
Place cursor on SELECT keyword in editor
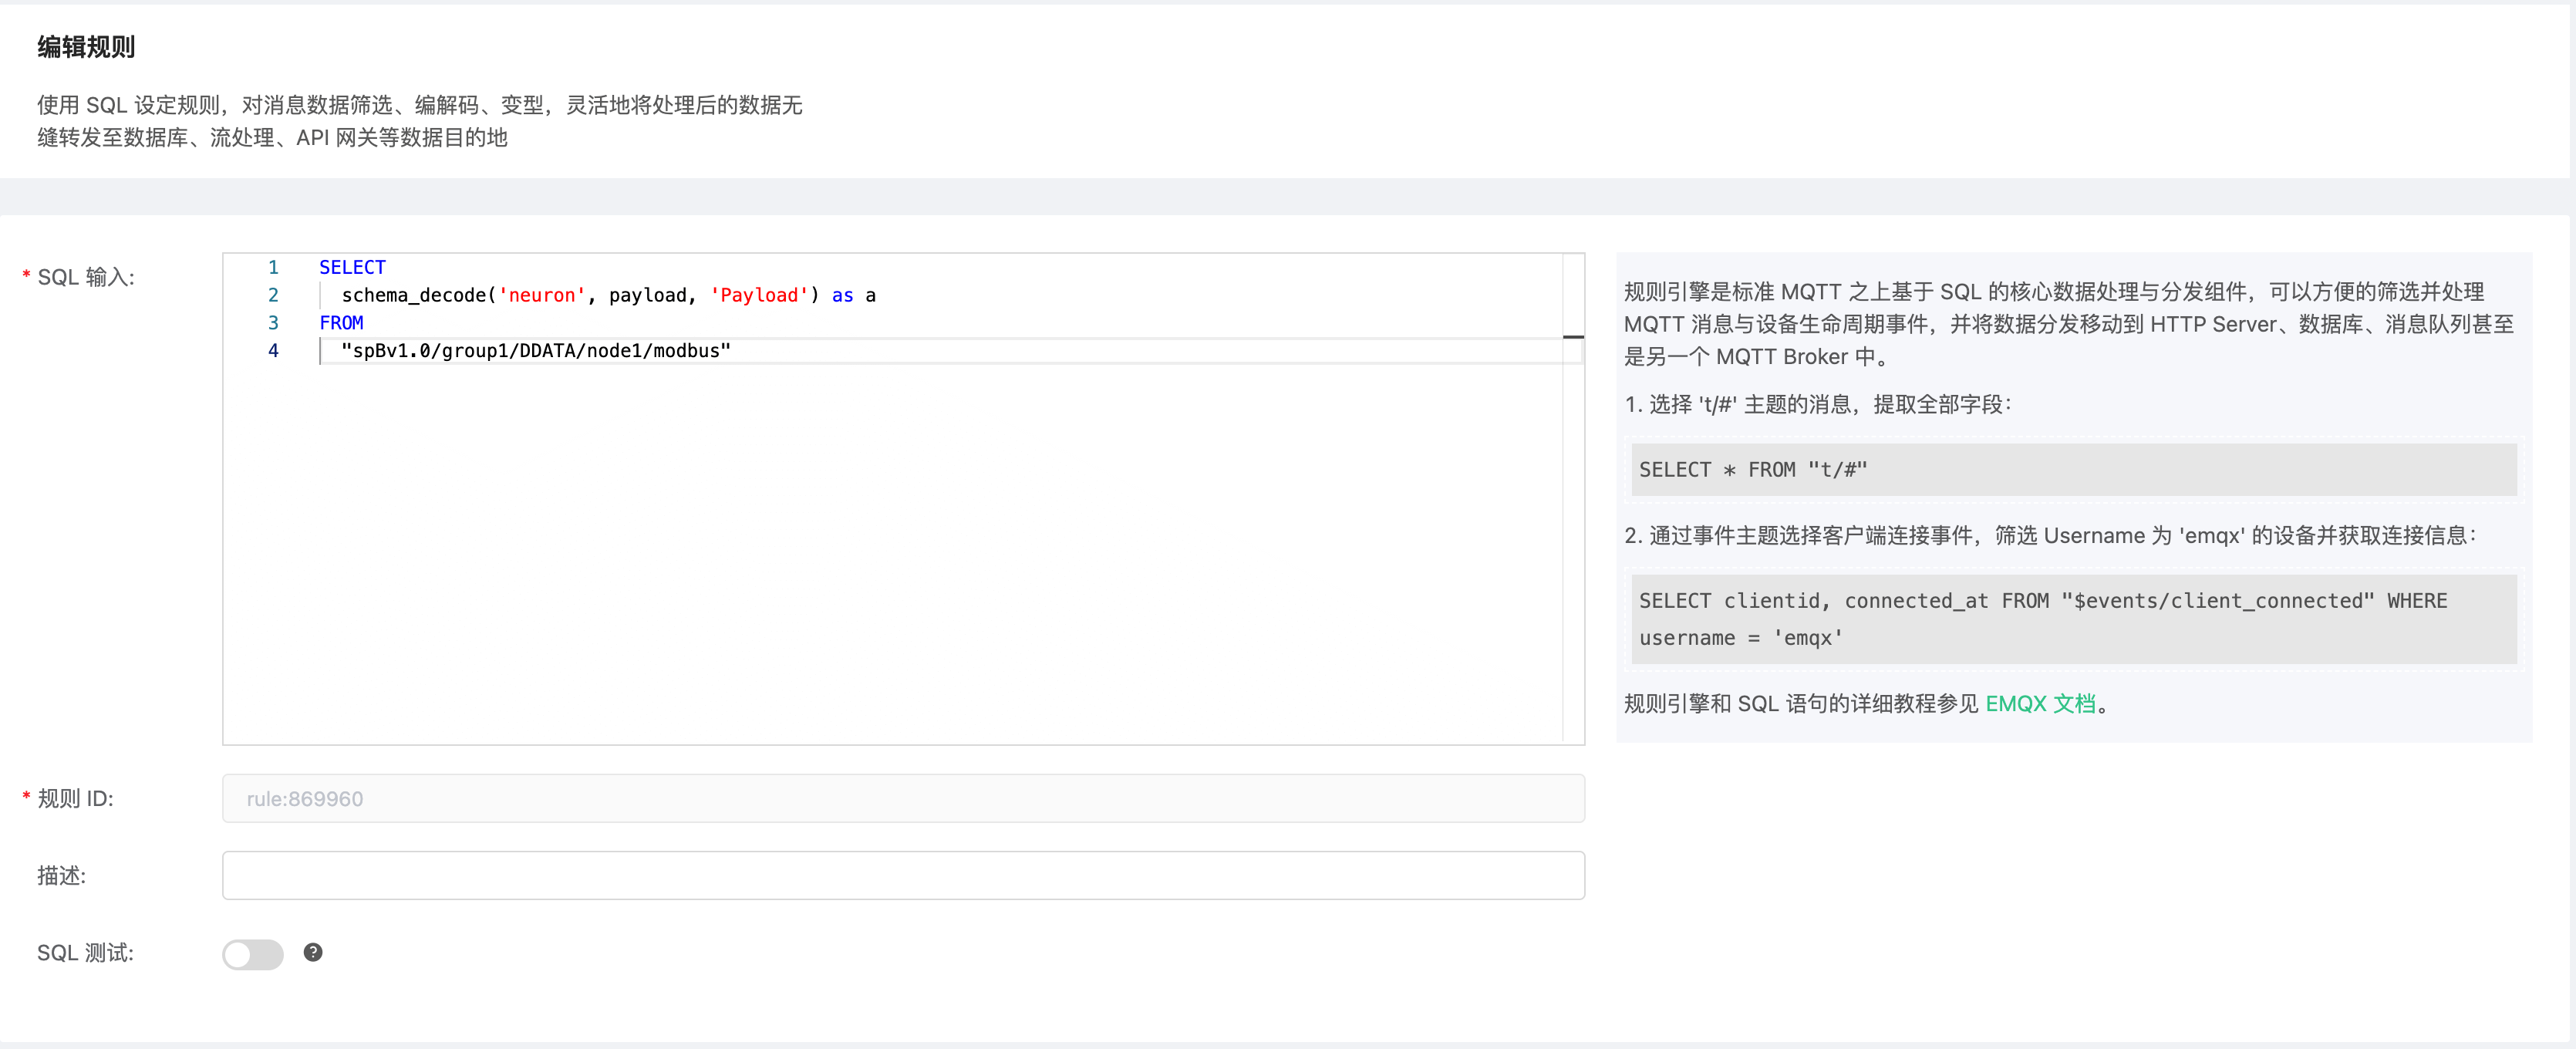(x=352, y=267)
